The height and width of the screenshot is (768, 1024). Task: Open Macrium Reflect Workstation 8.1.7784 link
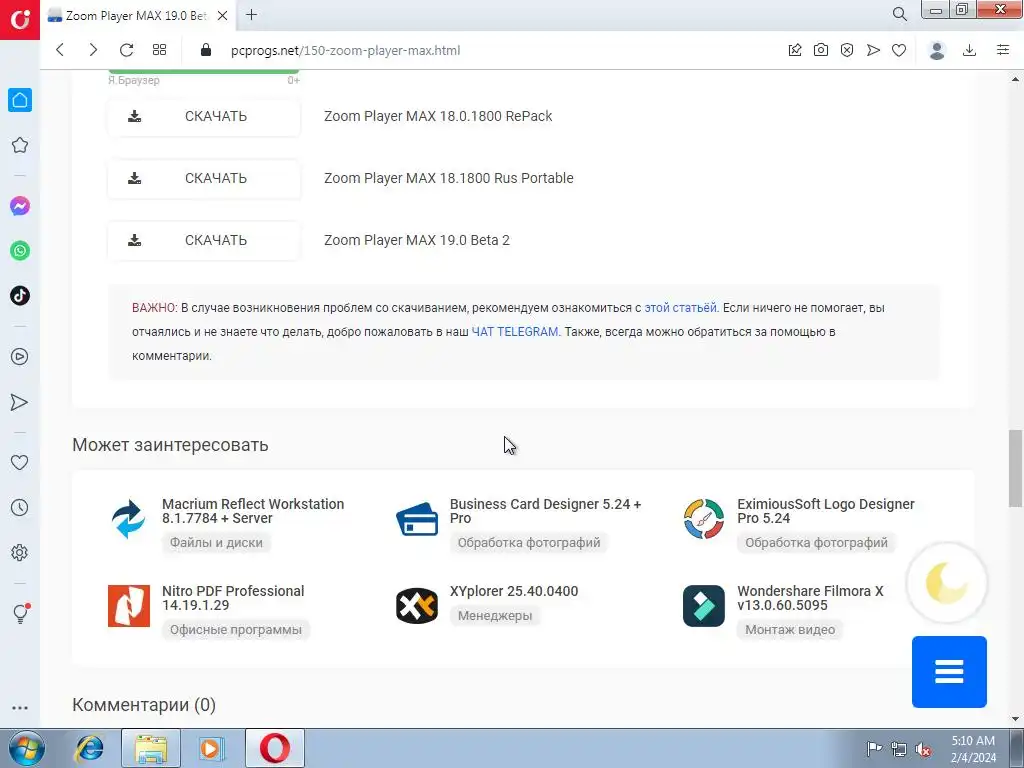[x=253, y=511]
